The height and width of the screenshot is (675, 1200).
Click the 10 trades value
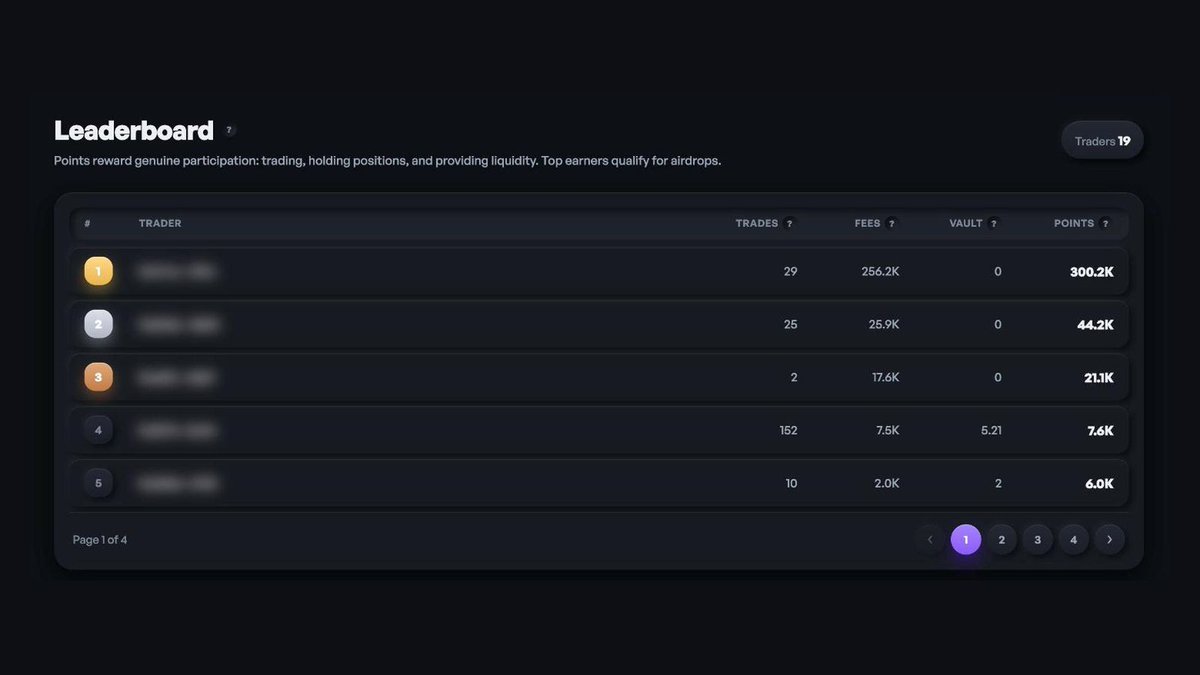(791, 483)
